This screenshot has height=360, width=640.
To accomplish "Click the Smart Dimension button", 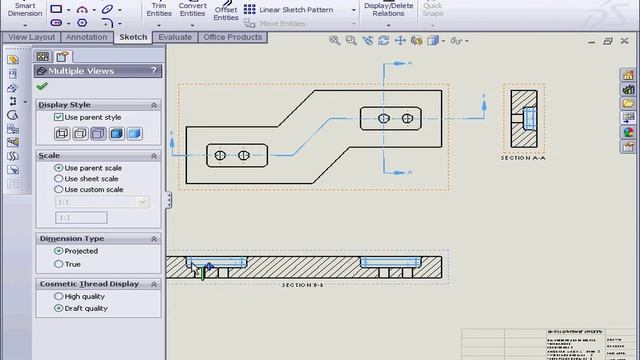I will click(x=25, y=9).
